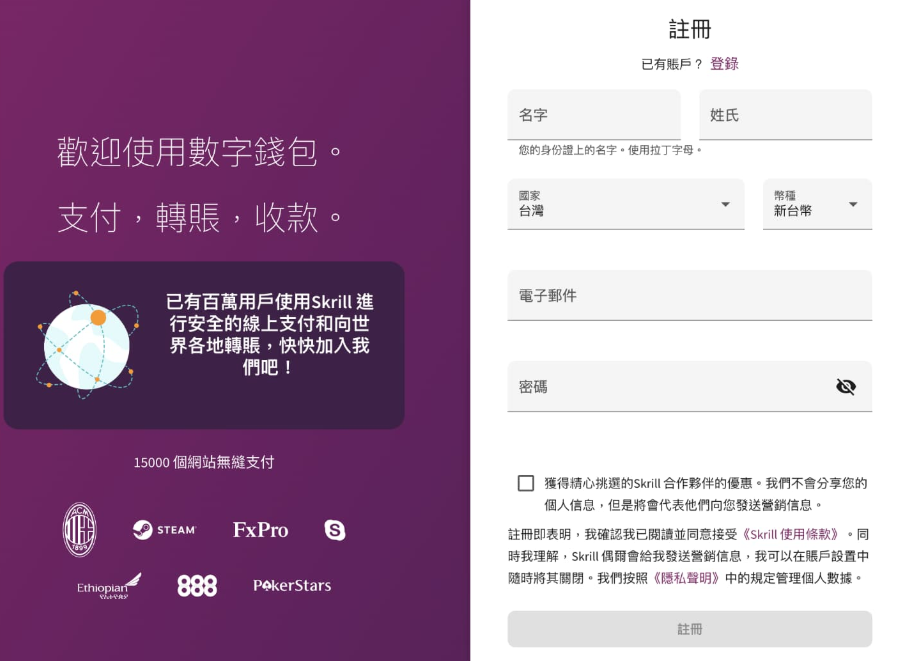Click the PokerStars logo
Image resolution: width=899 pixels, height=661 pixels.
[292, 586]
